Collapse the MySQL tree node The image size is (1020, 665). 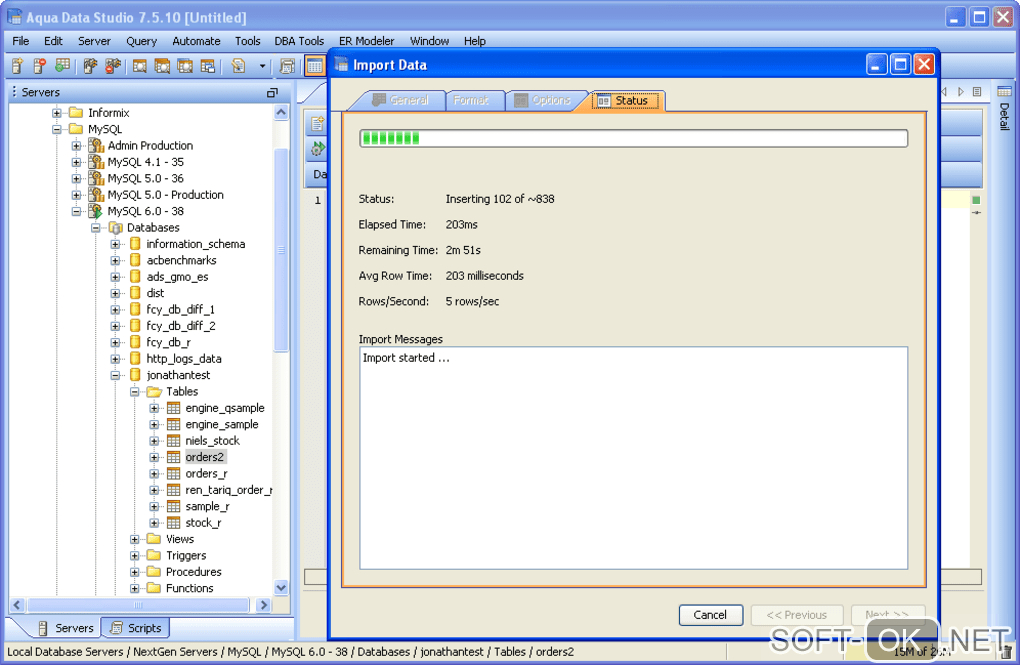coord(57,129)
